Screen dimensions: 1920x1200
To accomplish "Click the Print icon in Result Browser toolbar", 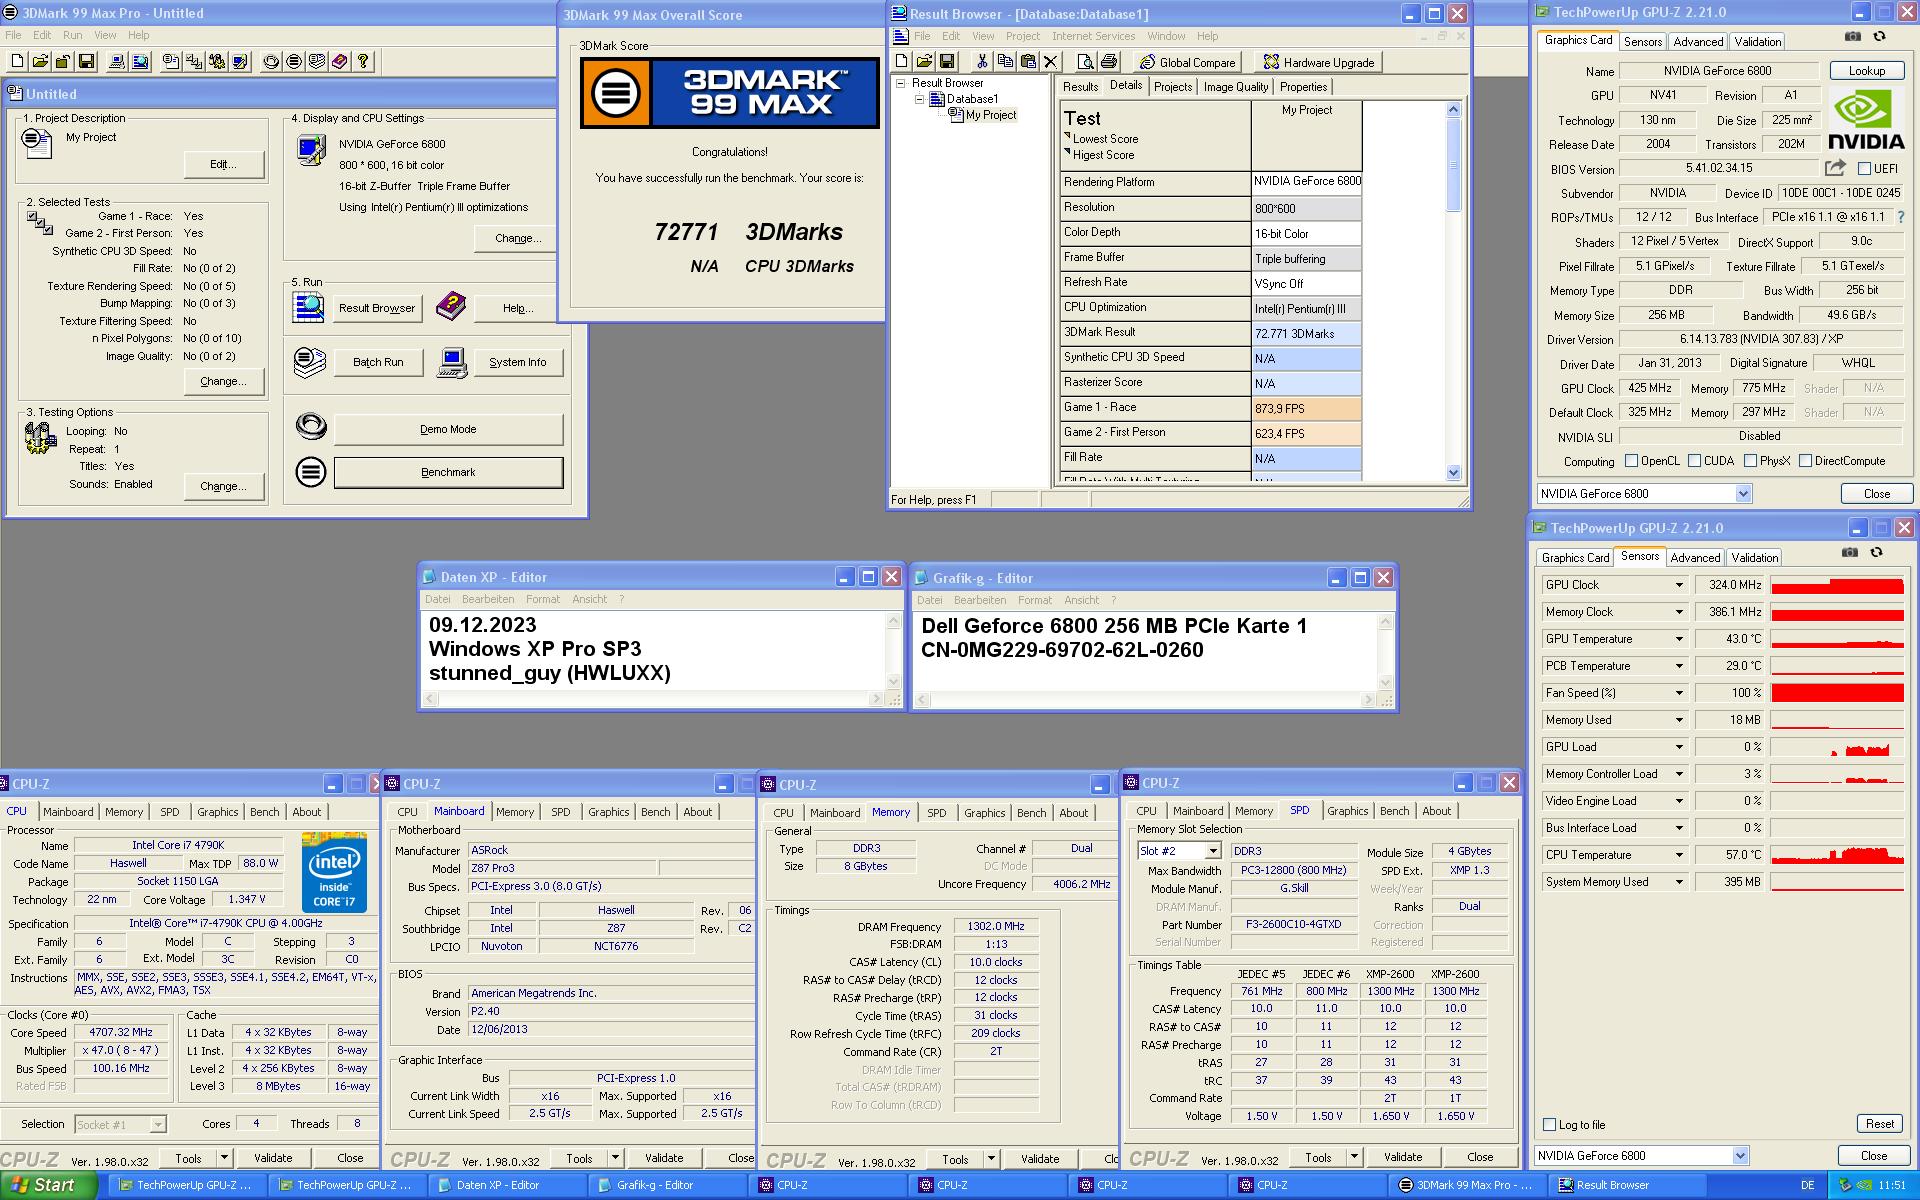I will pos(1108,62).
